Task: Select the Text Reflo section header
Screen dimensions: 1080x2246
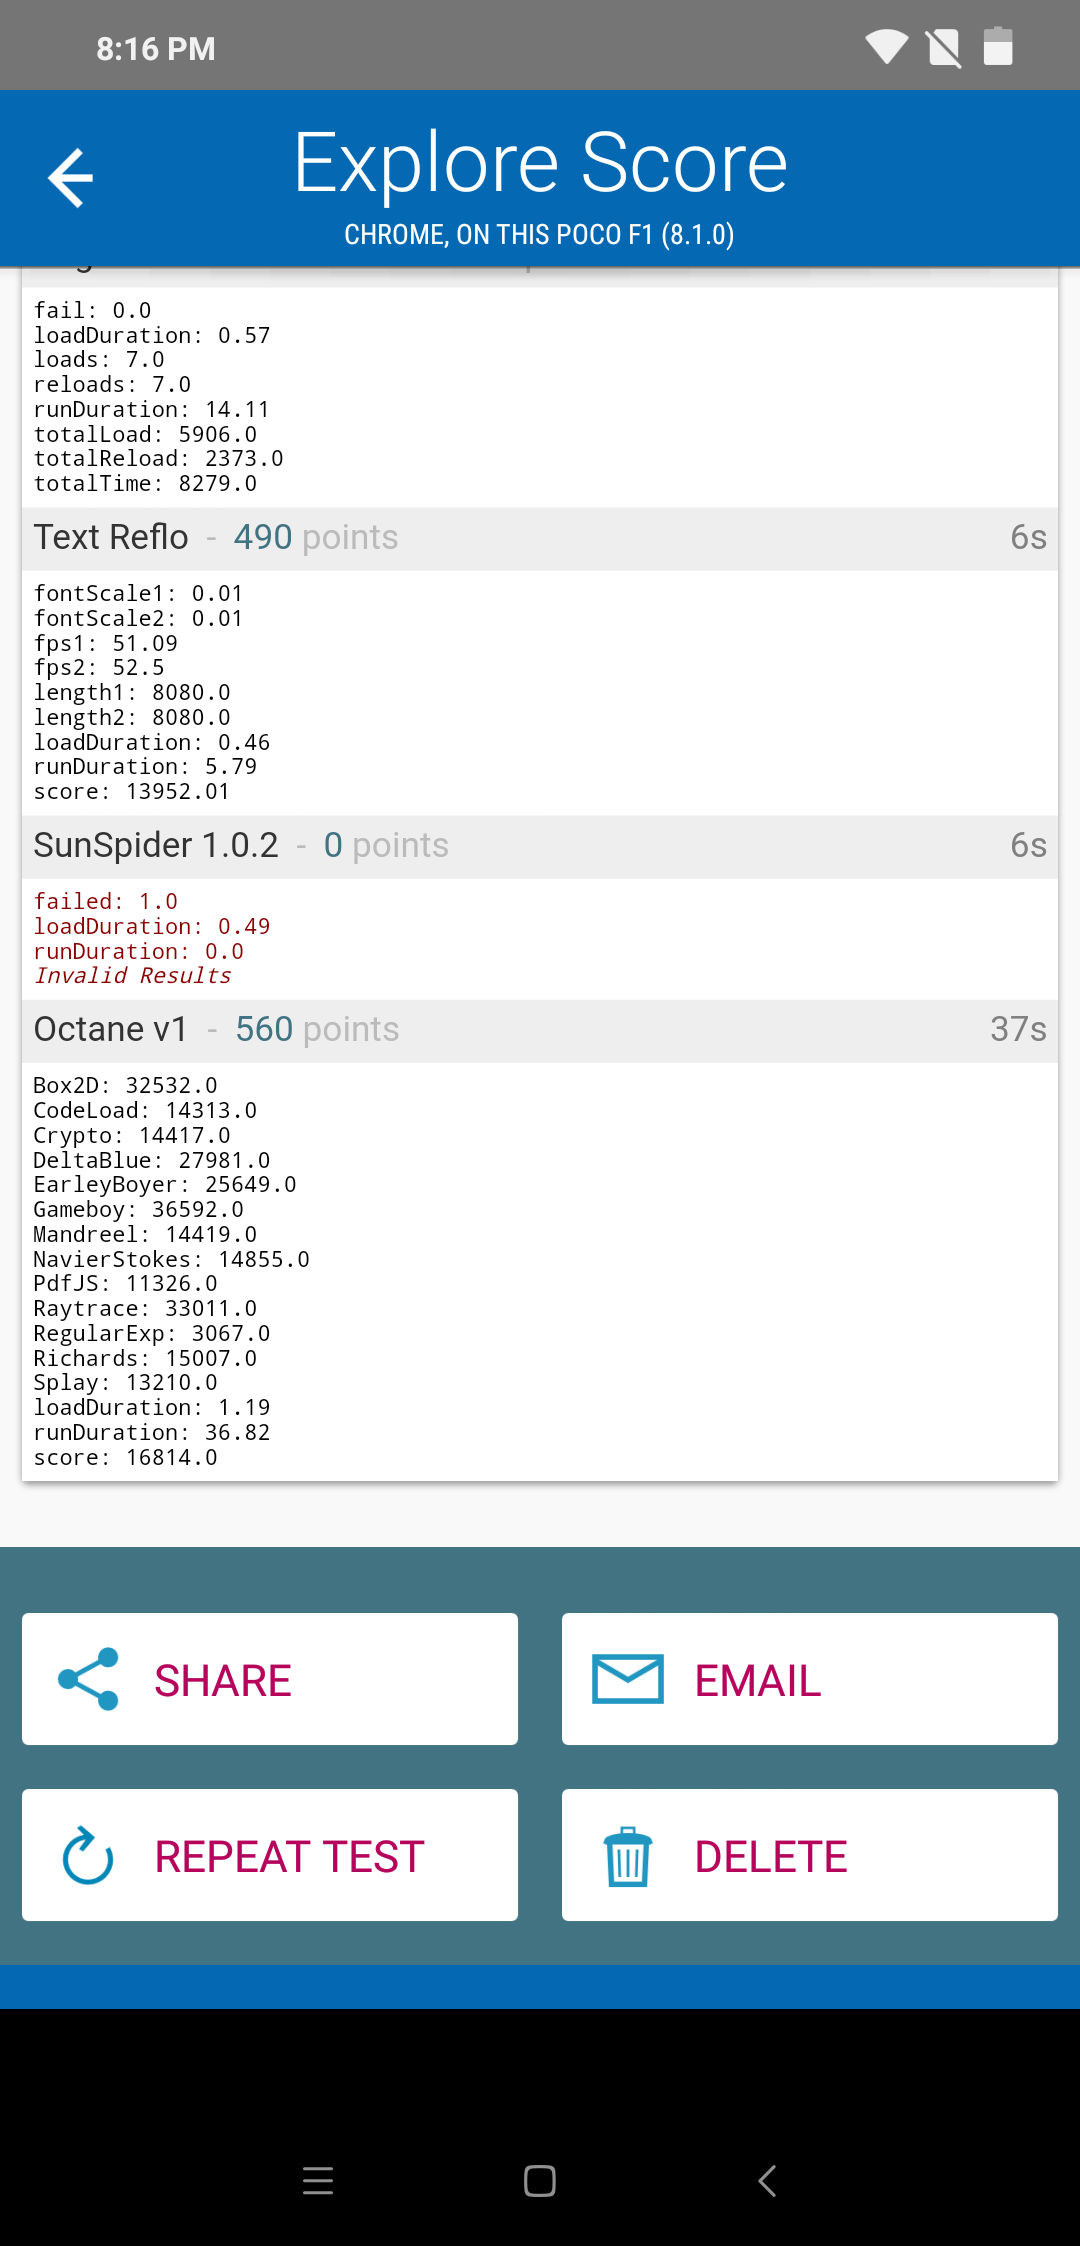Action: click(x=540, y=538)
